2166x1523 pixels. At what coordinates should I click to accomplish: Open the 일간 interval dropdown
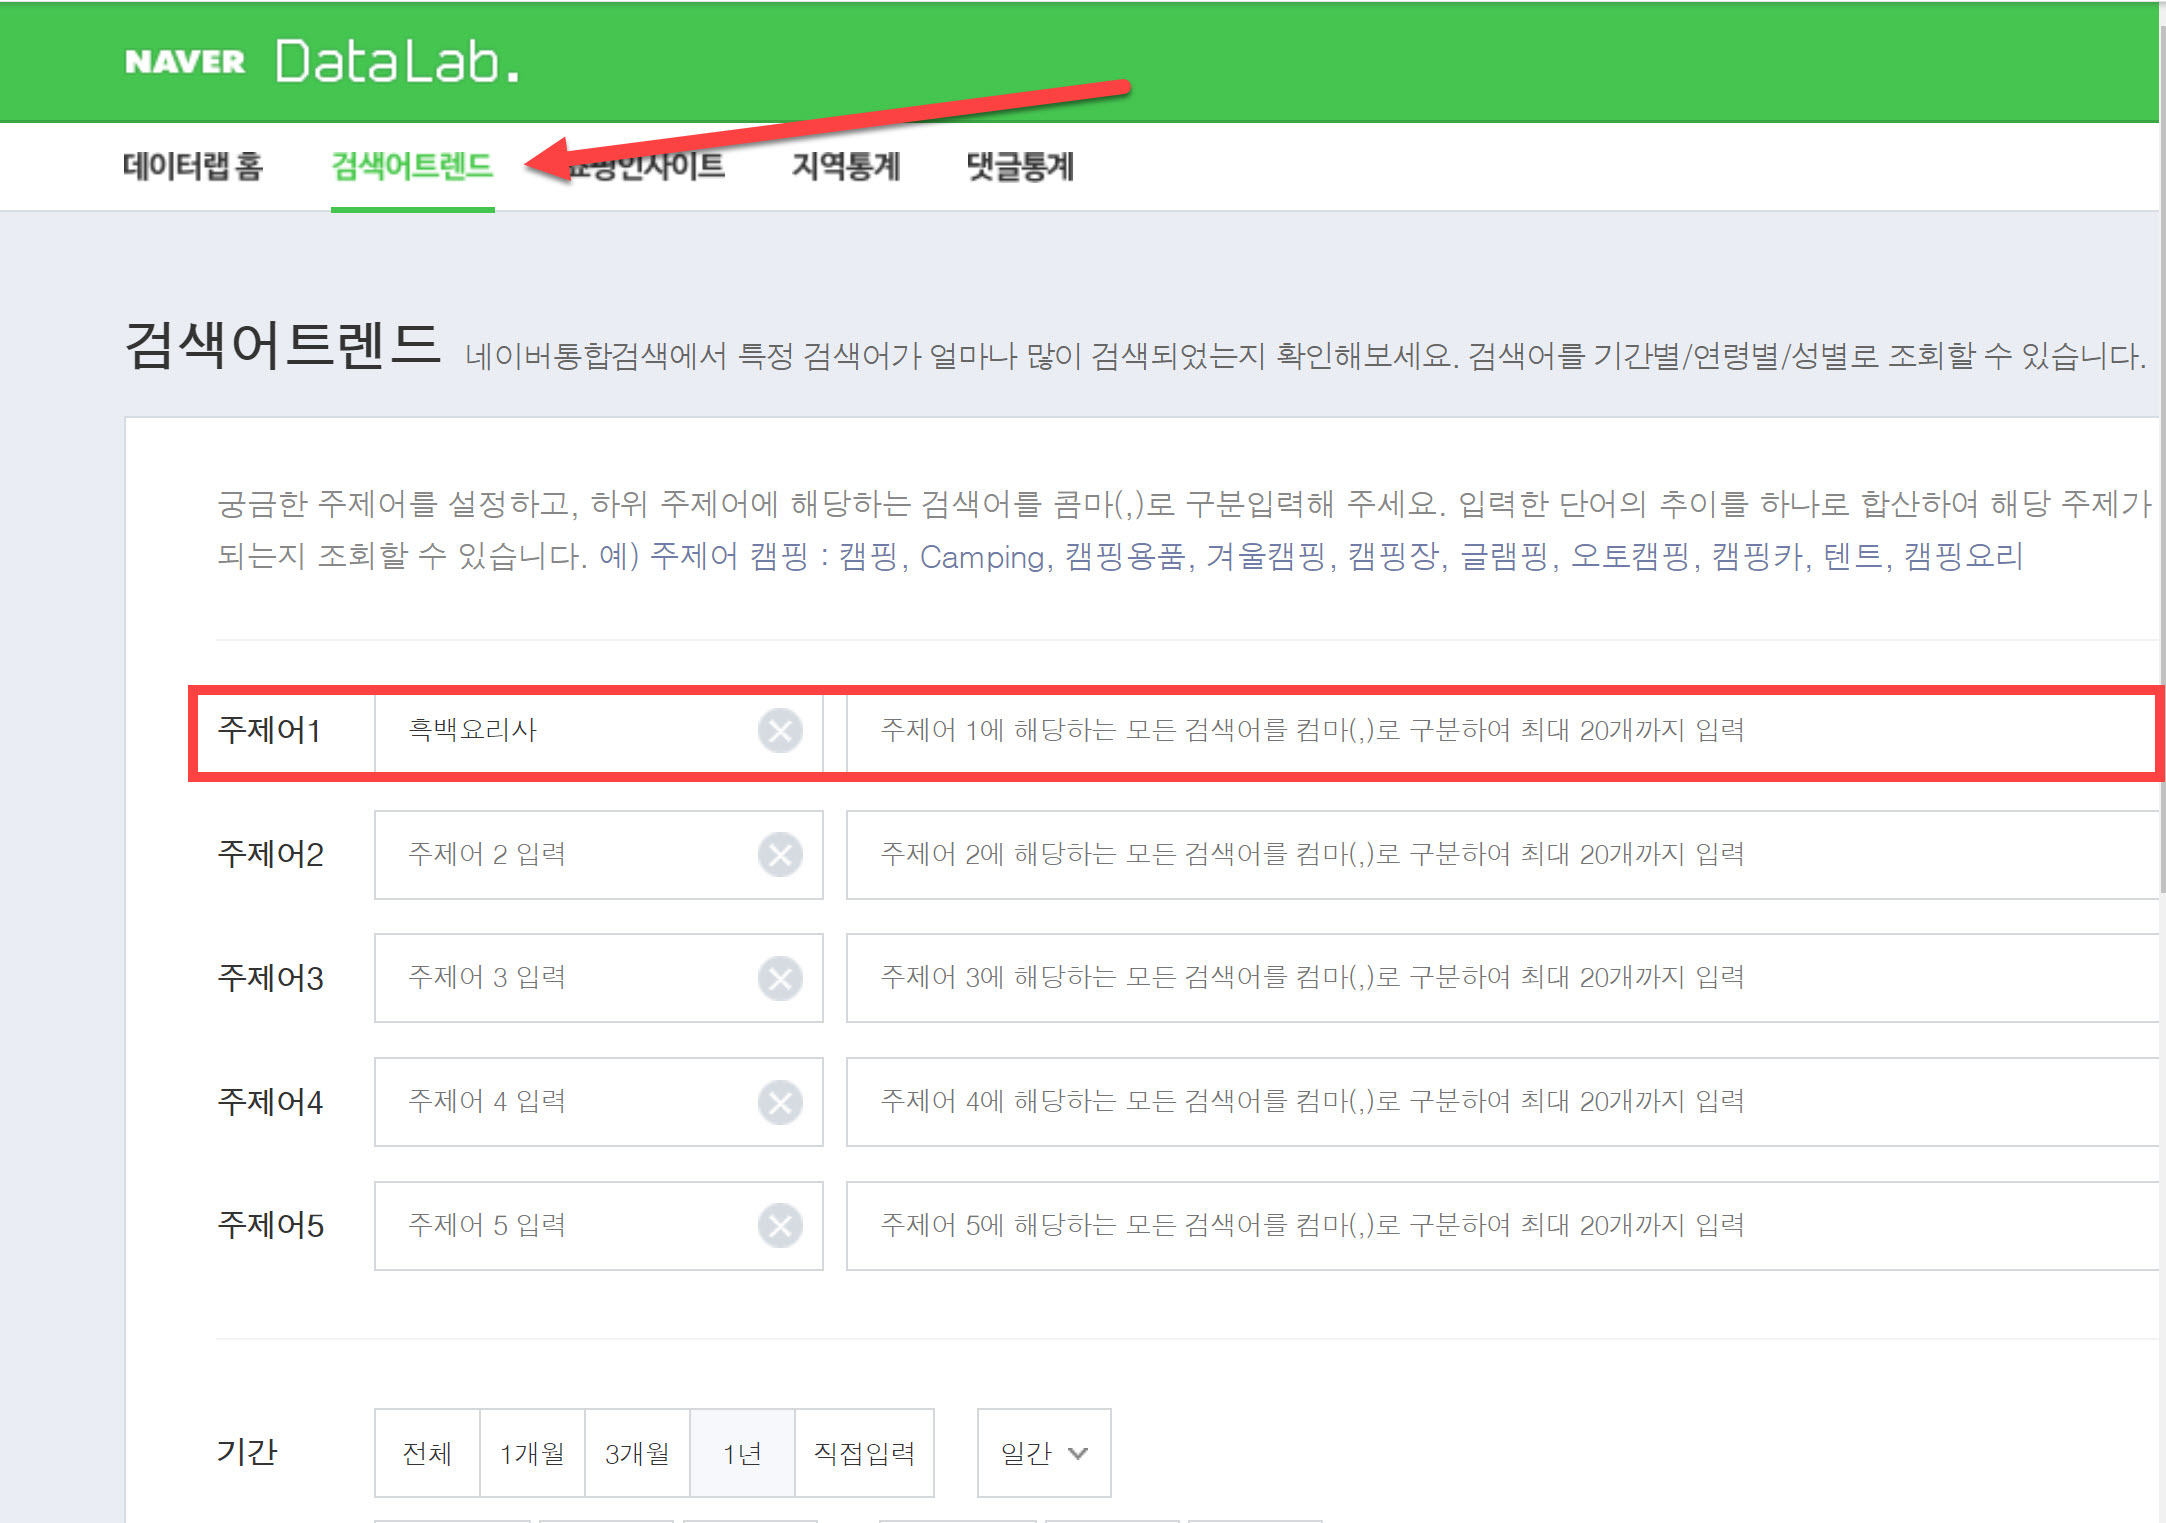pos(1043,1453)
